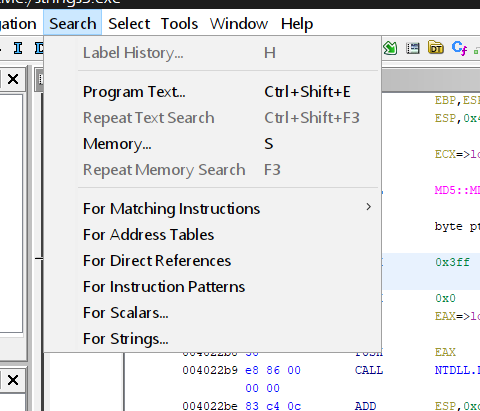
Task: Open the Data Type Manager DT folder icon
Action: click(x=436, y=48)
